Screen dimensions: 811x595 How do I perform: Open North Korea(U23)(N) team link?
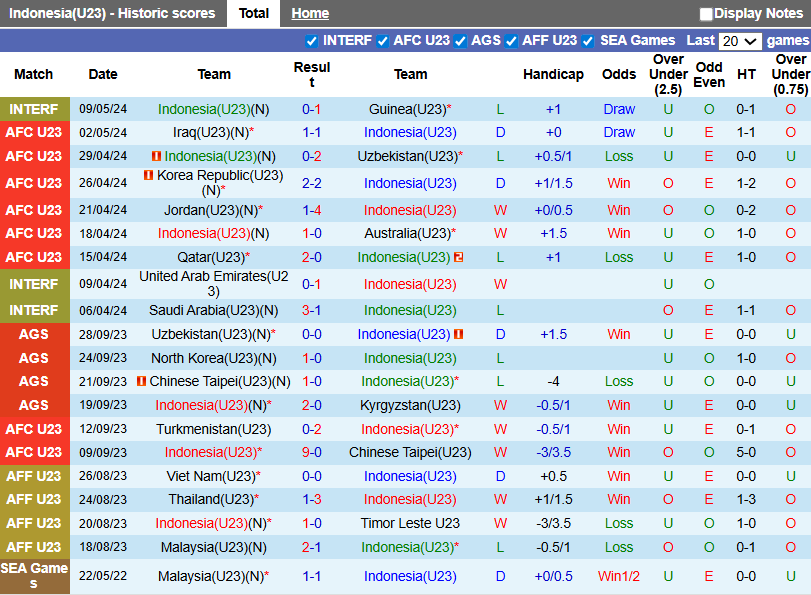[x=213, y=358]
